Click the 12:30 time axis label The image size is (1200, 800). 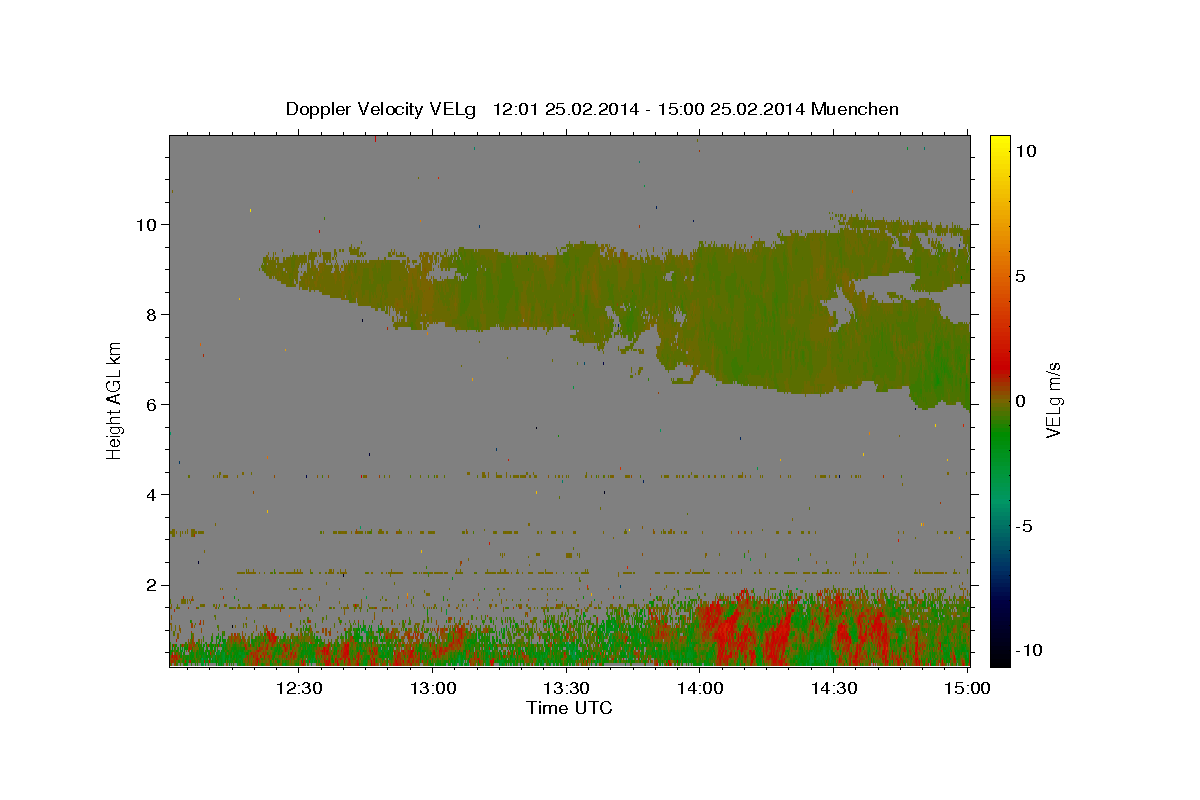[x=299, y=688]
